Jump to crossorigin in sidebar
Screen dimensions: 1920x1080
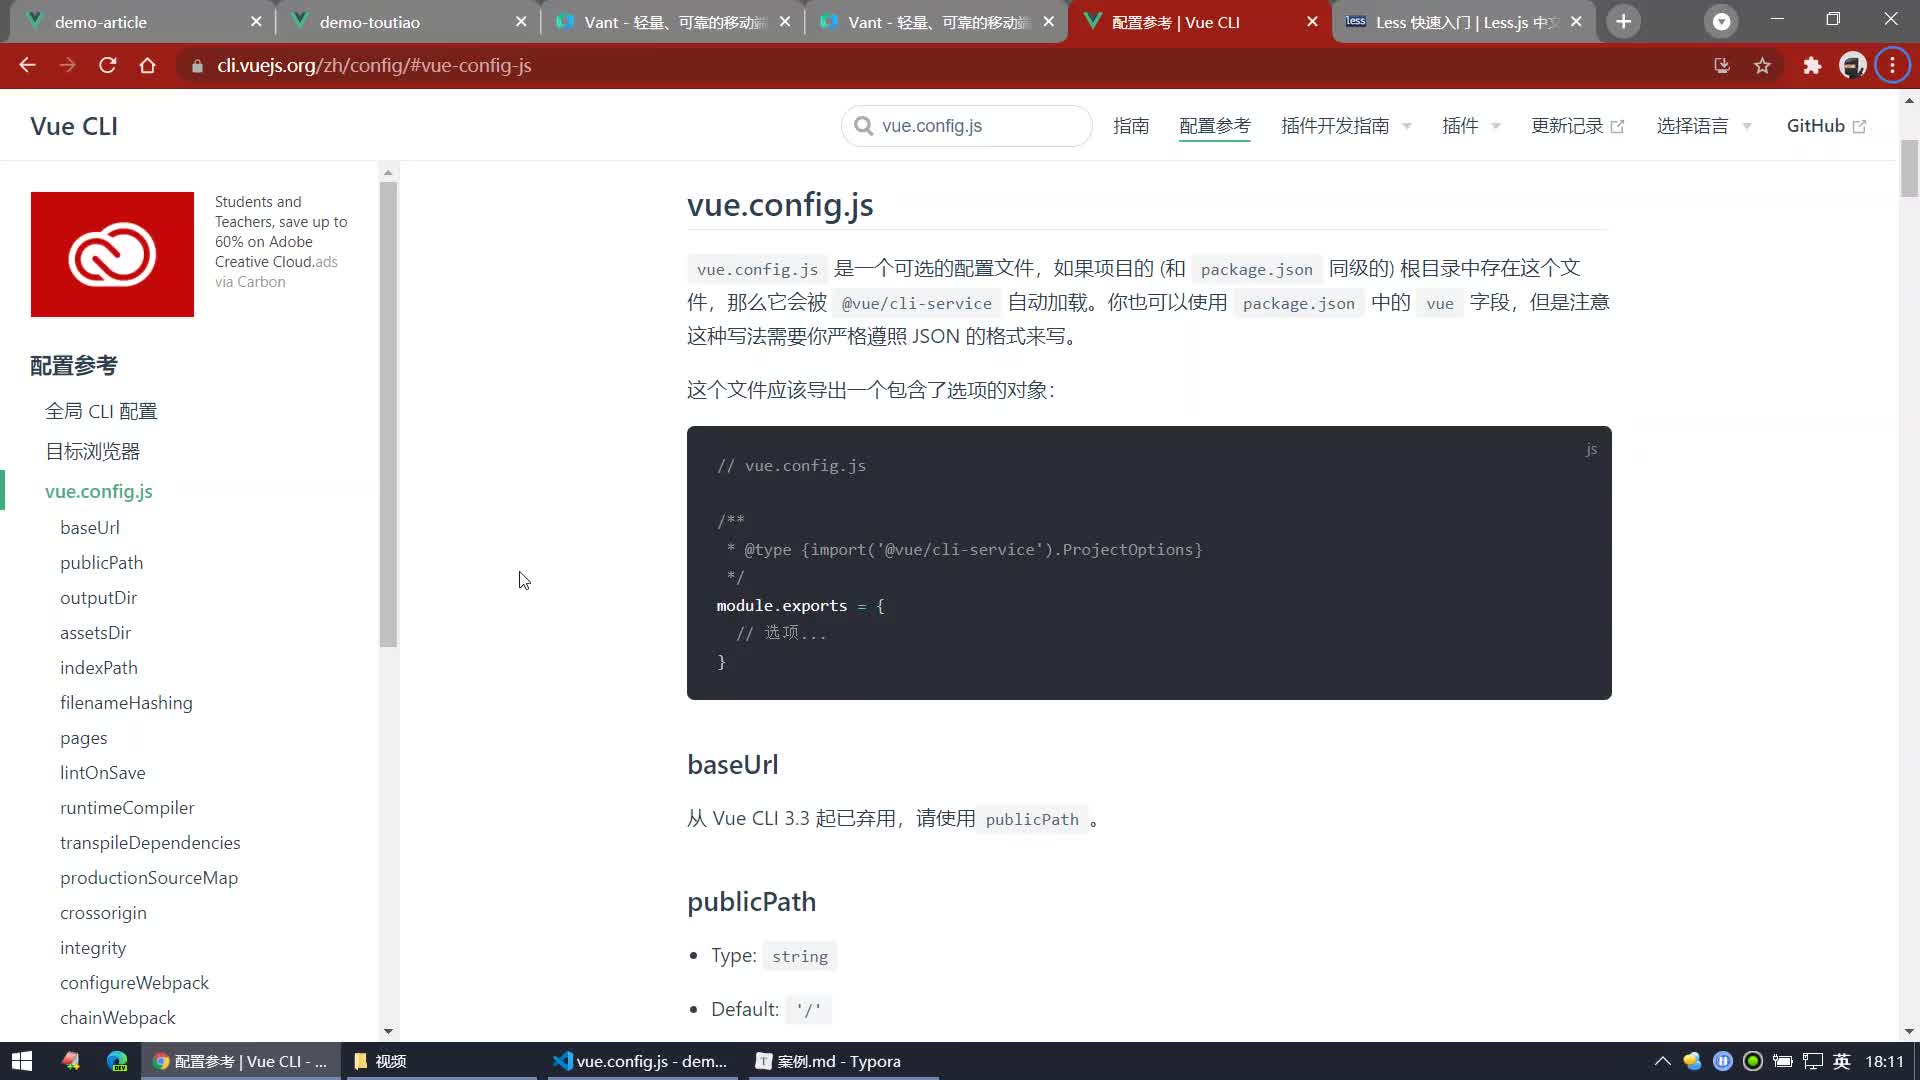103,913
